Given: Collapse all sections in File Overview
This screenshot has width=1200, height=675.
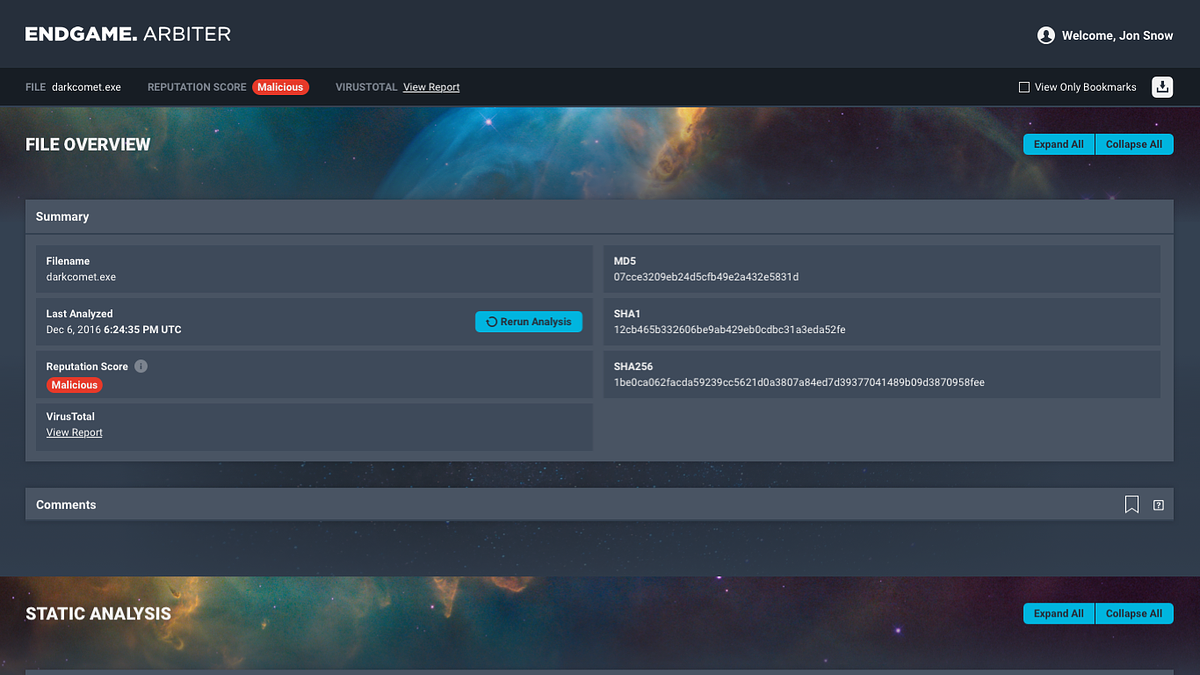Looking at the screenshot, I should click(x=1134, y=144).
